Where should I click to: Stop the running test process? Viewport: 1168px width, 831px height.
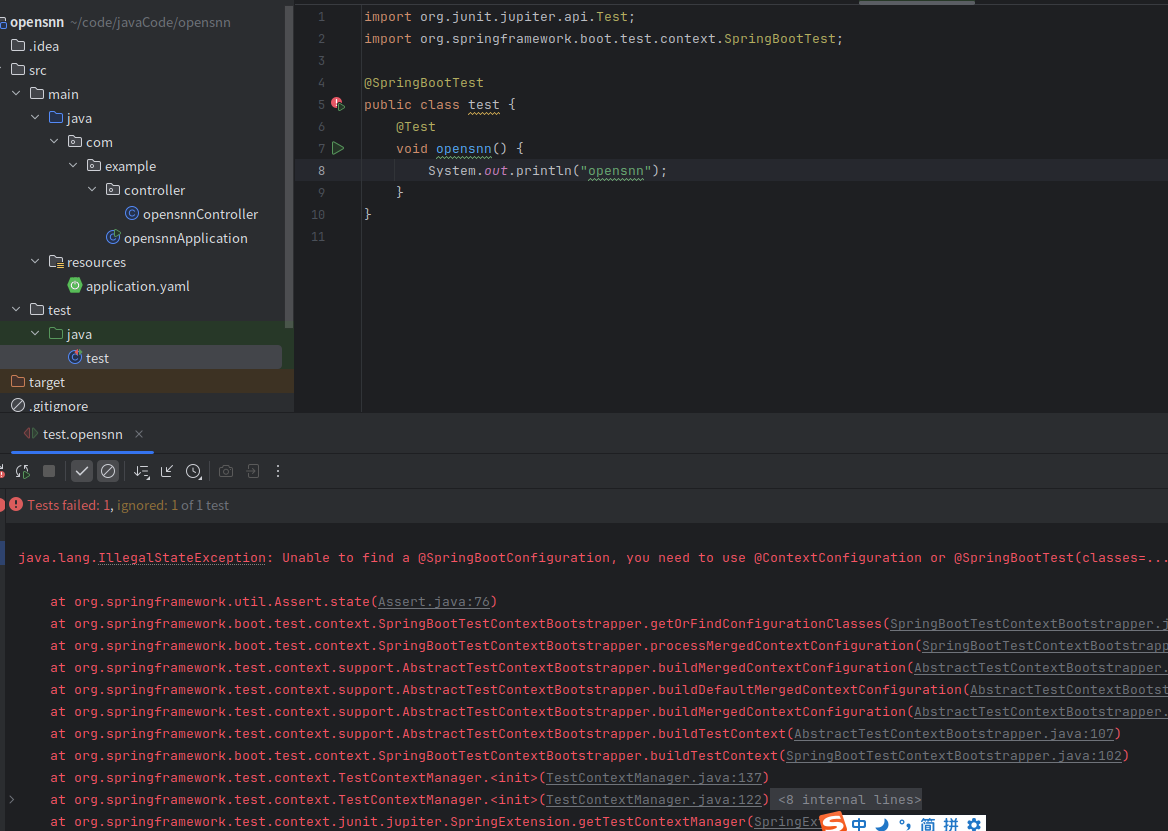(x=49, y=471)
